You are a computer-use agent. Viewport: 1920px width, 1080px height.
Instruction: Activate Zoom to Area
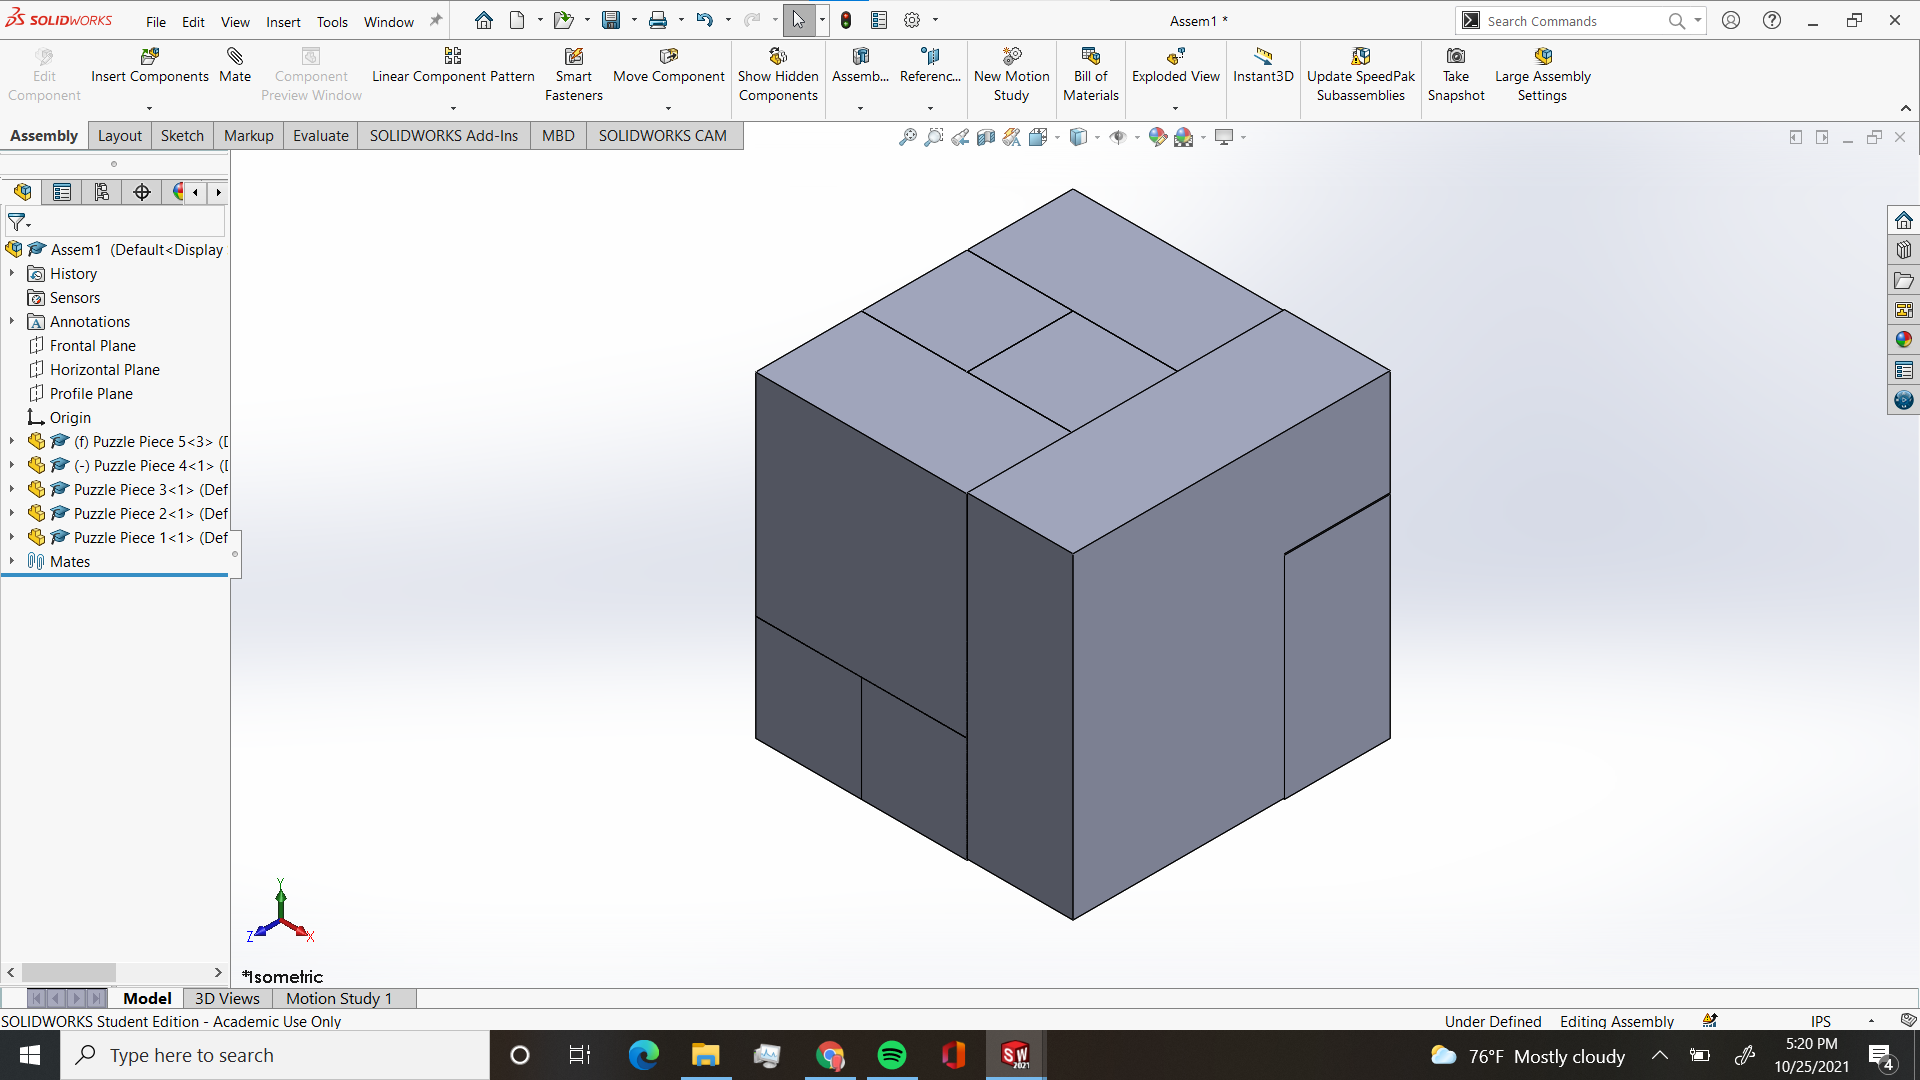coord(933,137)
